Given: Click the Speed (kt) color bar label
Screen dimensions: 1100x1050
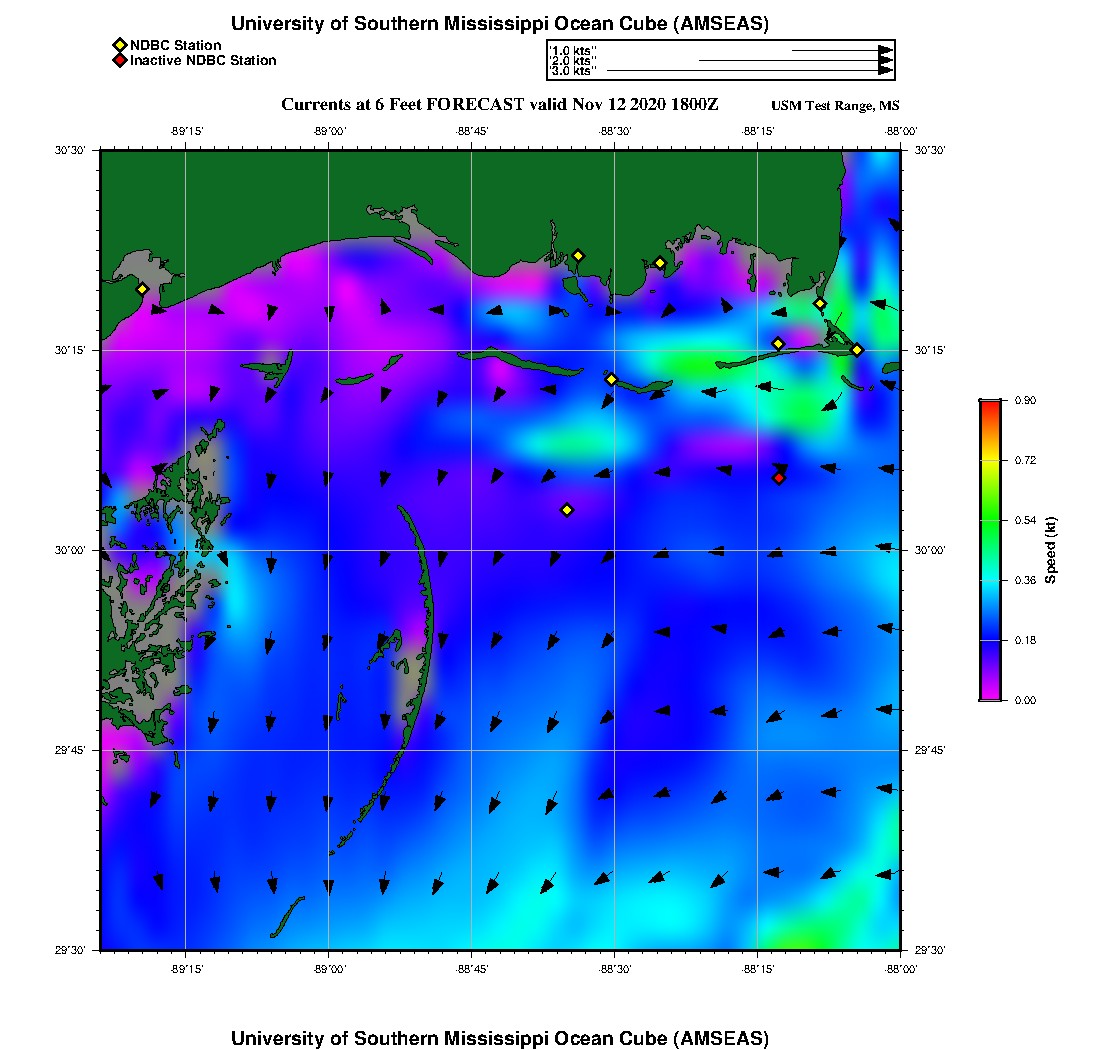Looking at the screenshot, I should (x=1050, y=550).
